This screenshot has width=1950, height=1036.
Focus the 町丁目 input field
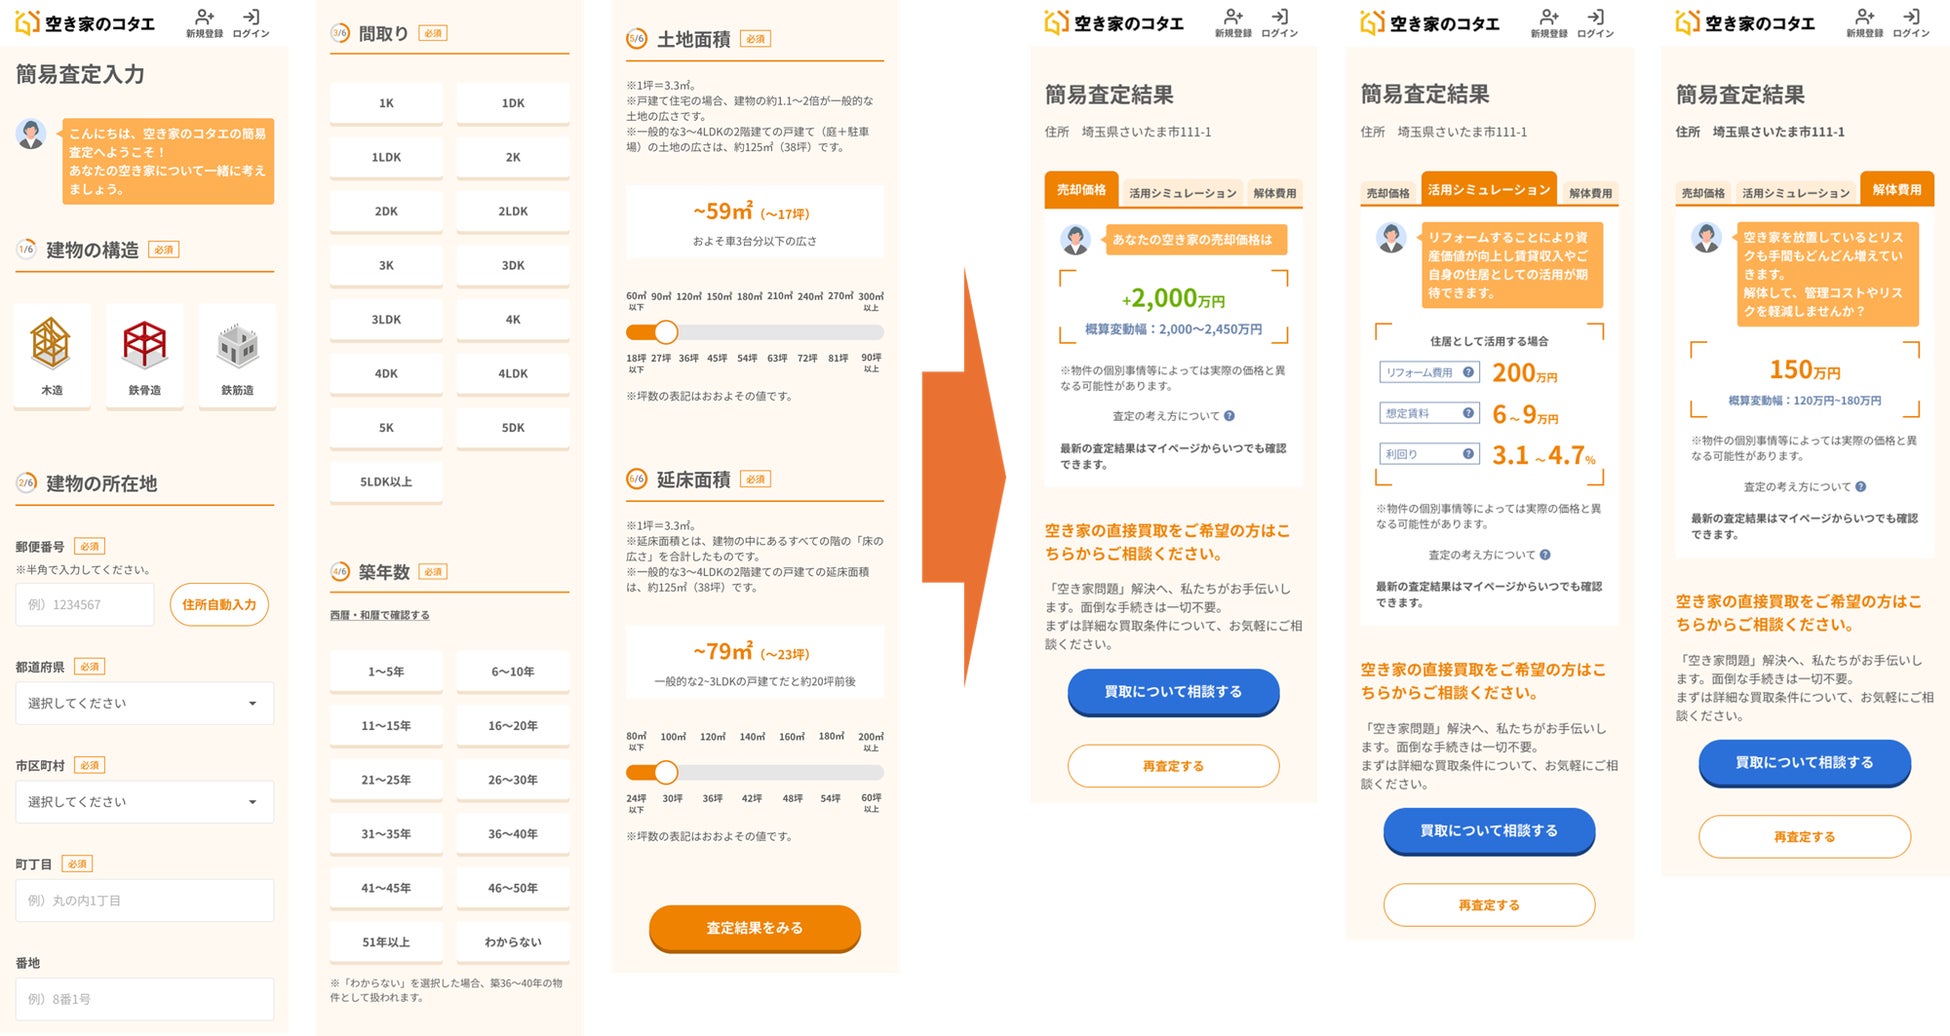point(144,900)
